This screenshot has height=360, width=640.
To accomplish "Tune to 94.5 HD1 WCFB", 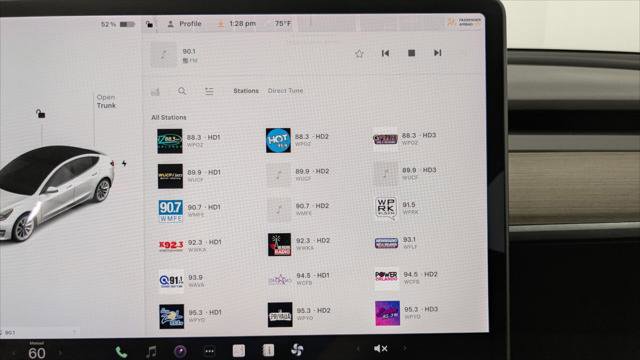I will (299, 279).
